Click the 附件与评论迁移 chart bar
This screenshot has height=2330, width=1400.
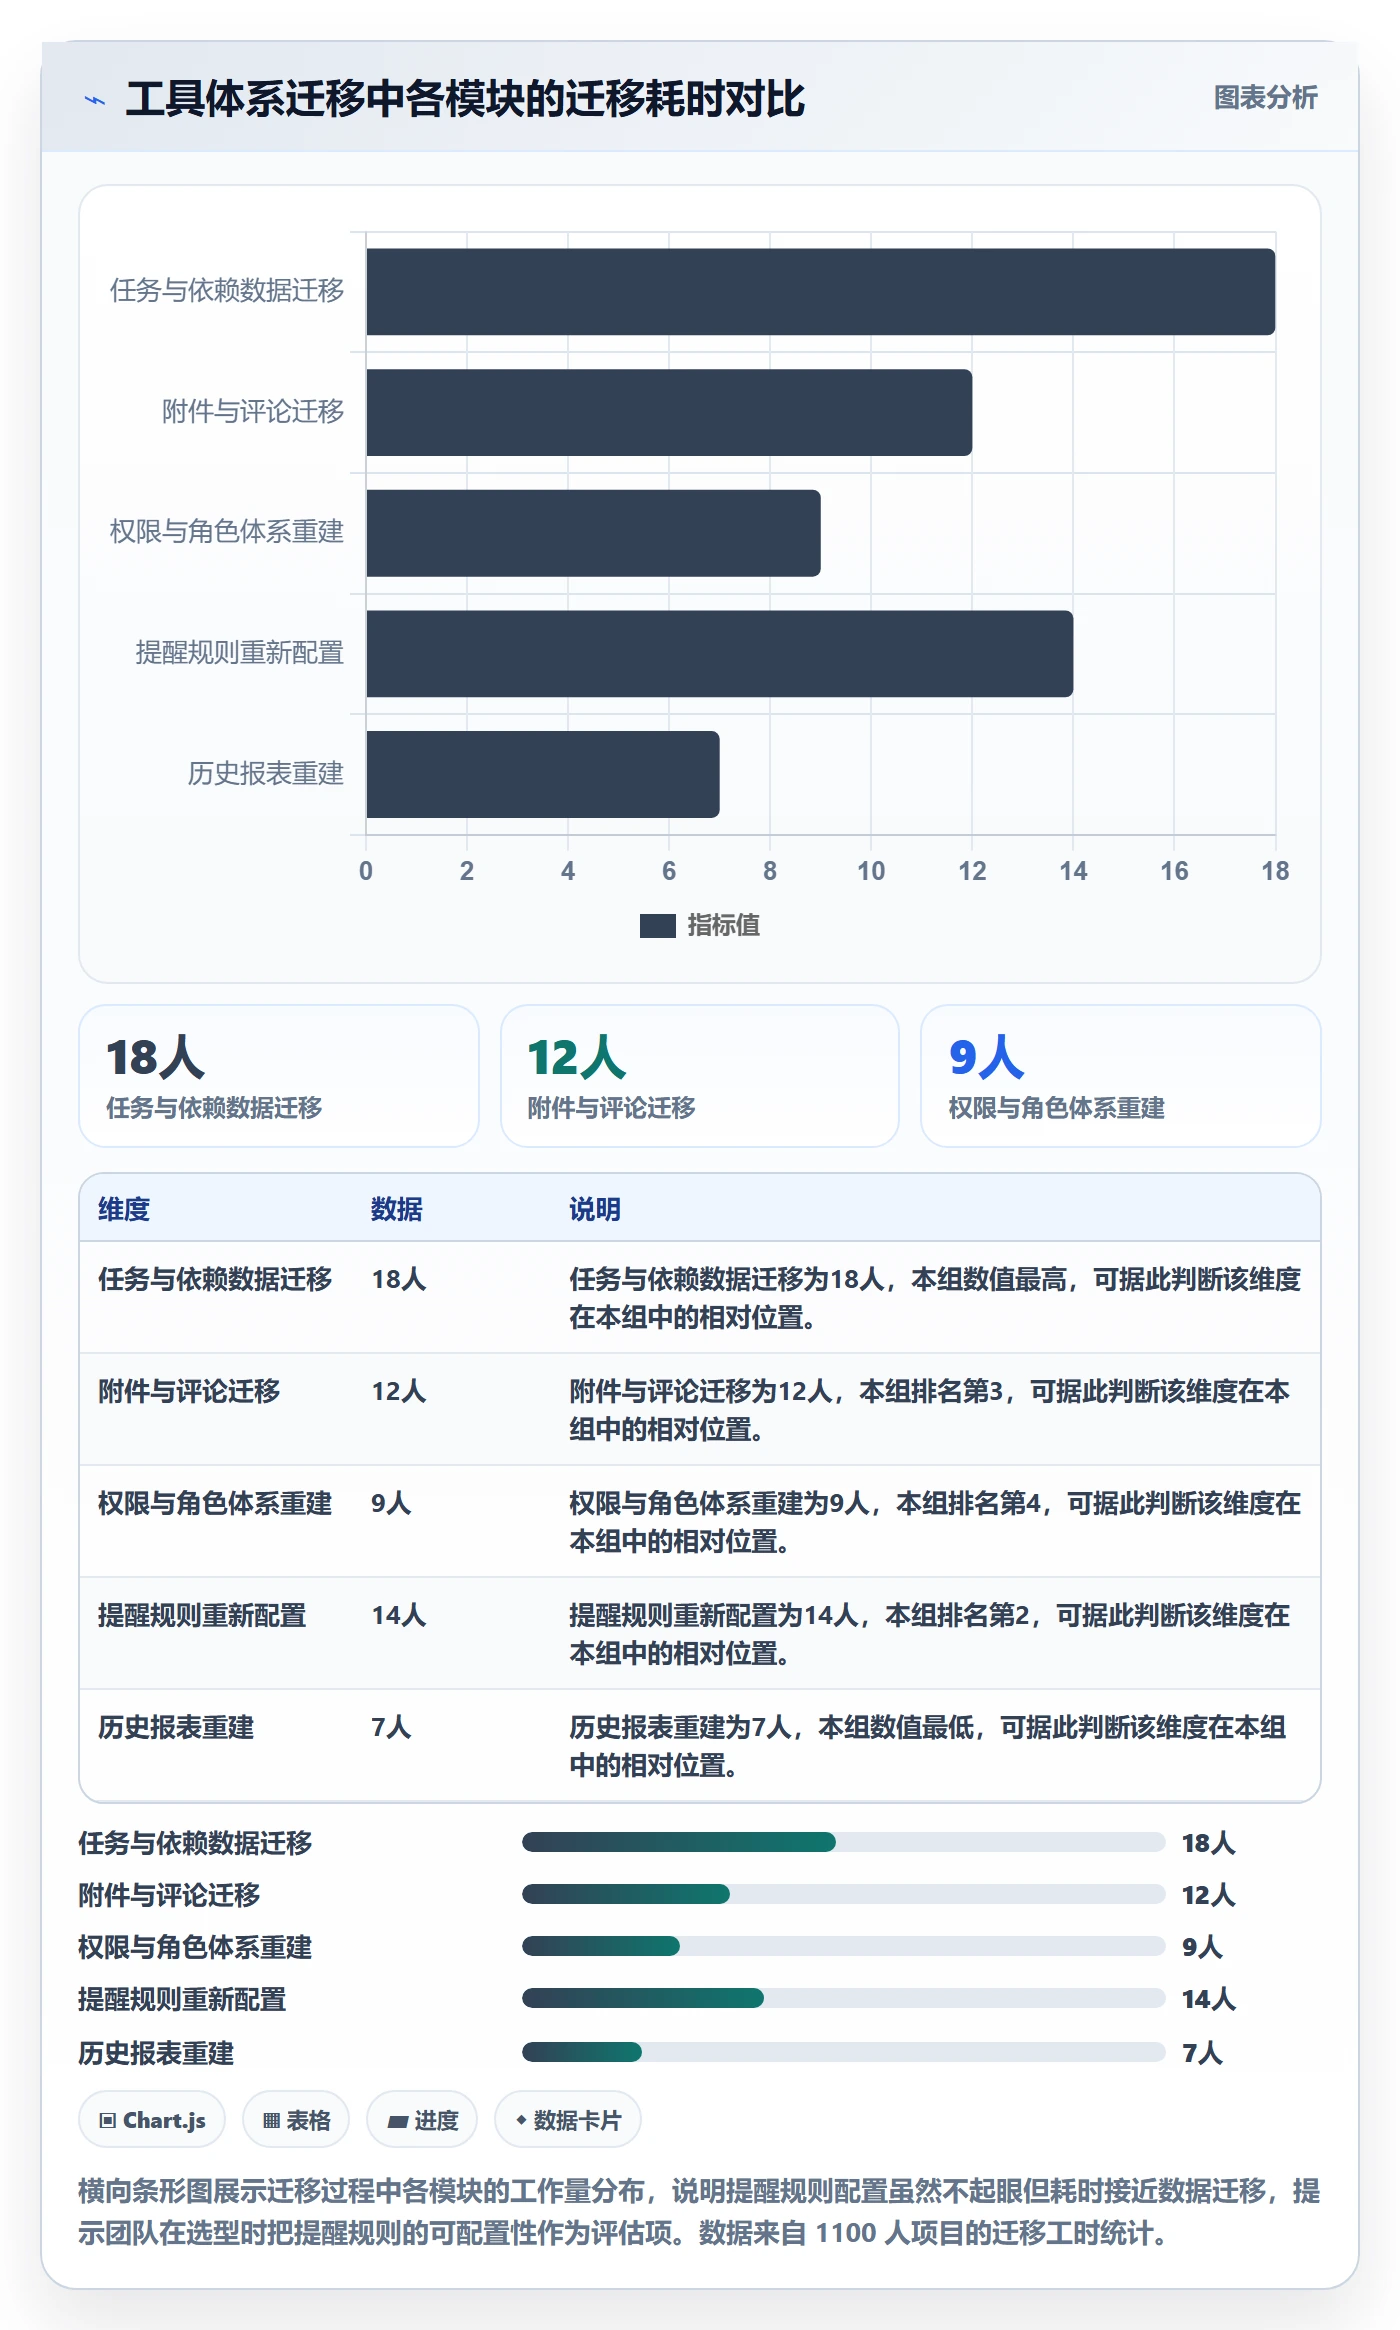coord(669,412)
